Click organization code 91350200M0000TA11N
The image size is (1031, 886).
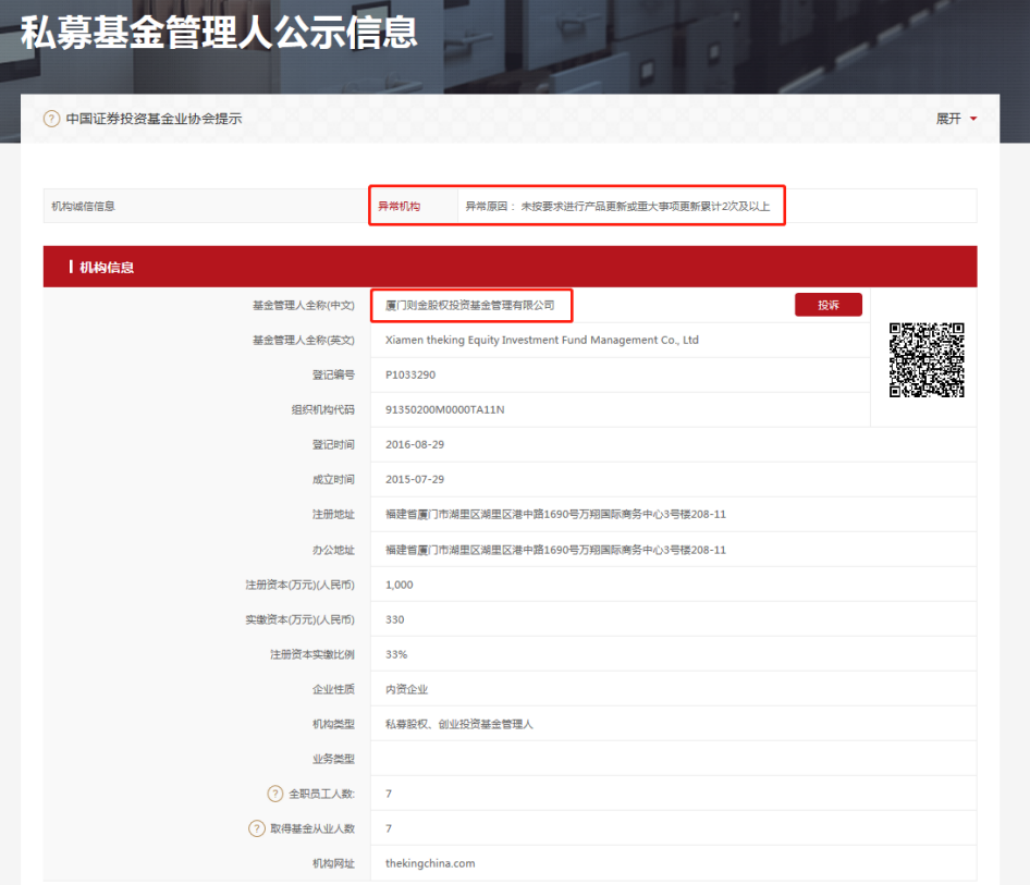(445, 410)
